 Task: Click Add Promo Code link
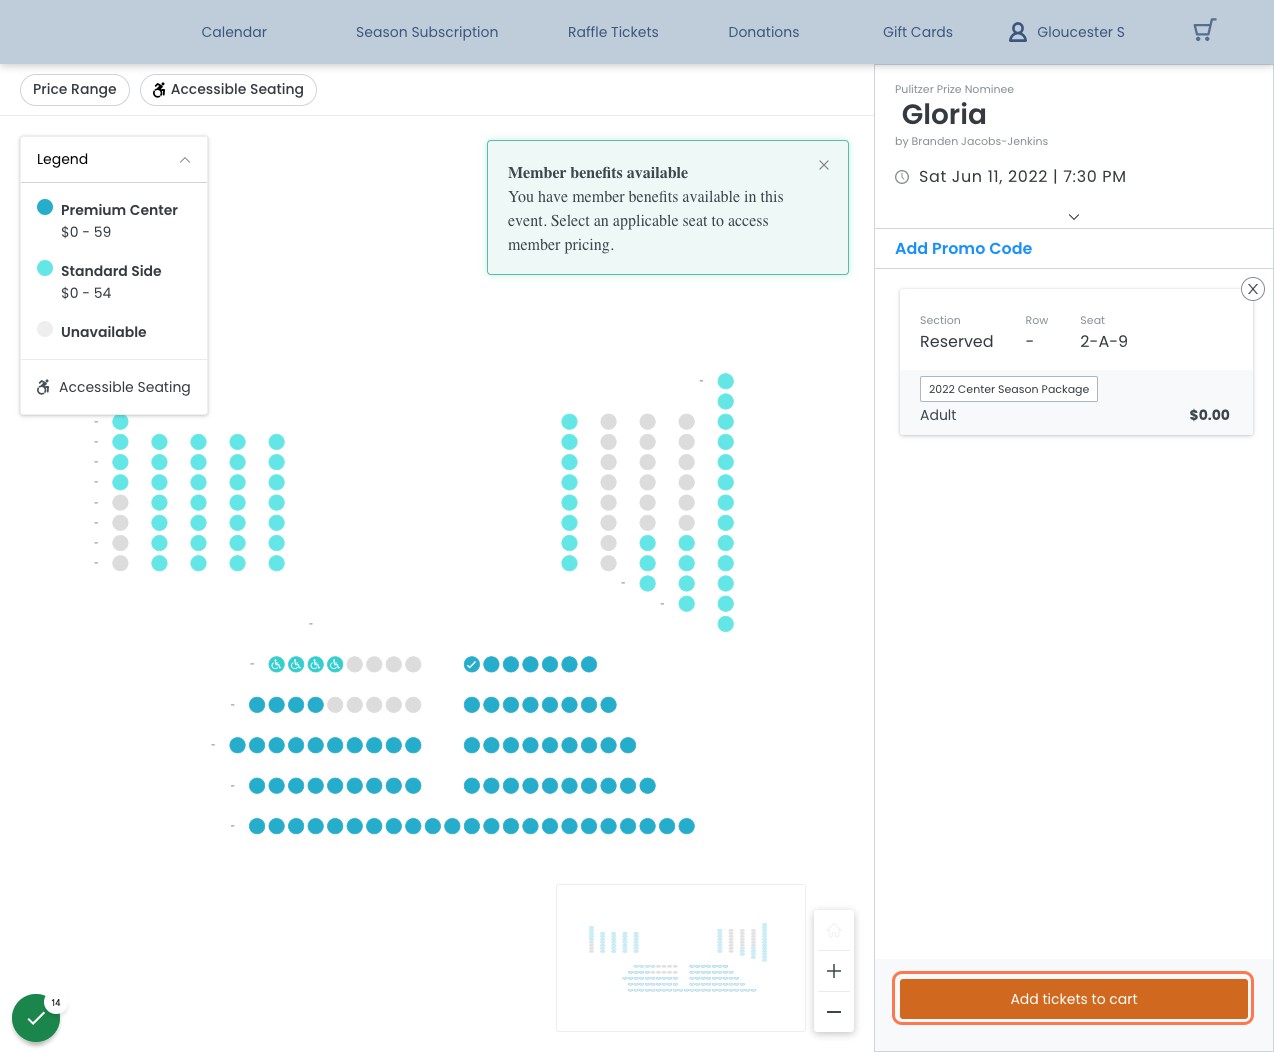(963, 248)
